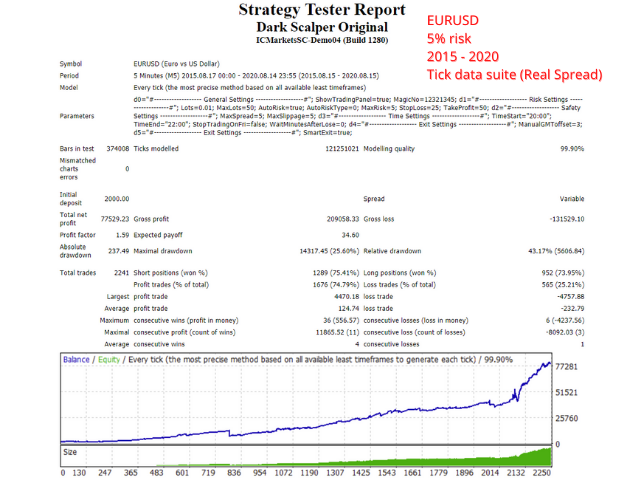Click the red 2015 - 2020 note
Image resolution: width=640 pixels, height=480 pixels.
pyautogui.click(x=463, y=56)
